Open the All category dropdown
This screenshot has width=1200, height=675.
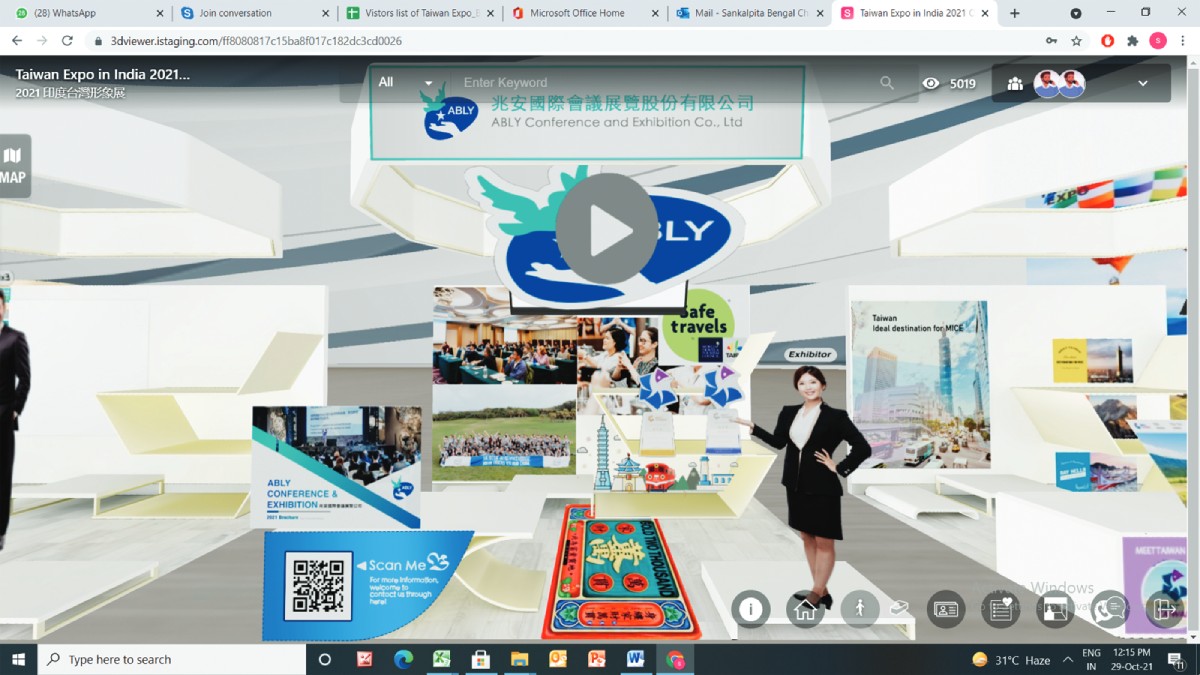[x=406, y=83]
